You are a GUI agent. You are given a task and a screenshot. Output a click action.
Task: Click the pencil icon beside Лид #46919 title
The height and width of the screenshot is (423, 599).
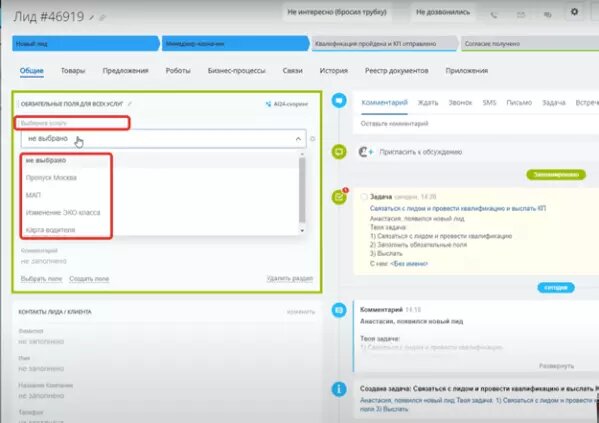[92, 17]
